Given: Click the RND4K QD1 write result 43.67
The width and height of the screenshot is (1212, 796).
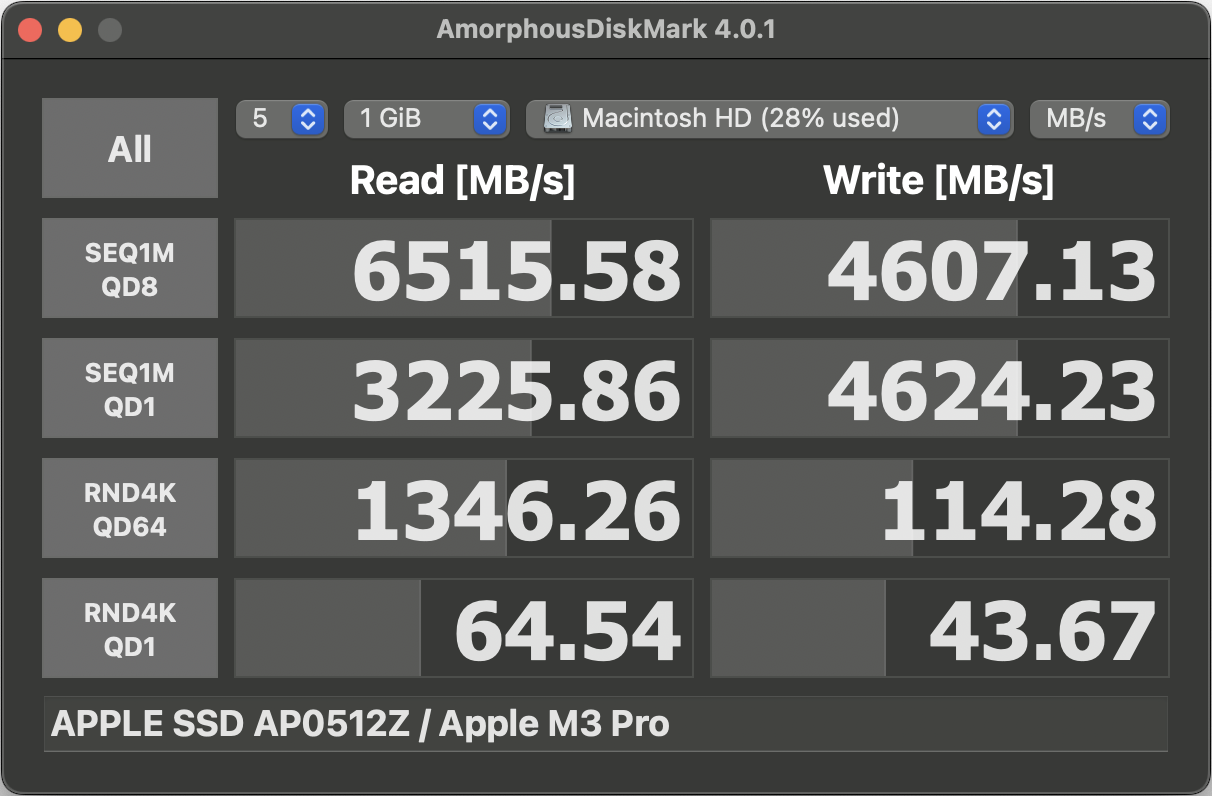Looking at the screenshot, I should pyautogui.click(x=940, y=628).
